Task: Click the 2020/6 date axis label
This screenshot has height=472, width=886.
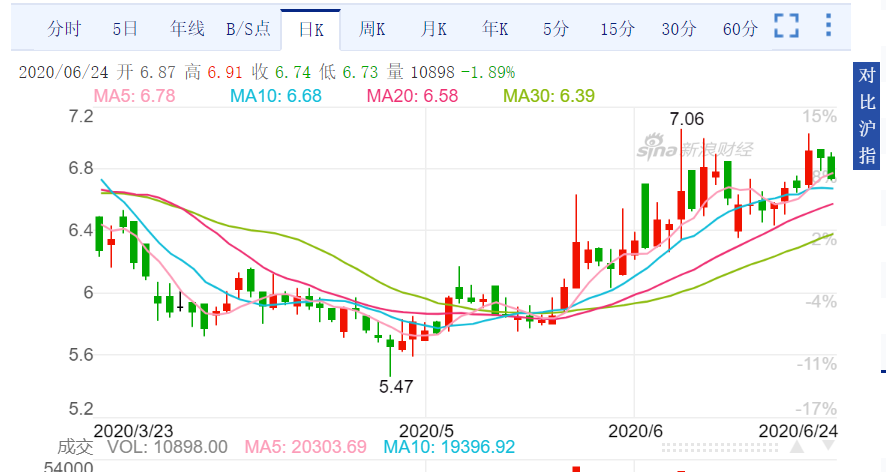Action: [635, 431]
